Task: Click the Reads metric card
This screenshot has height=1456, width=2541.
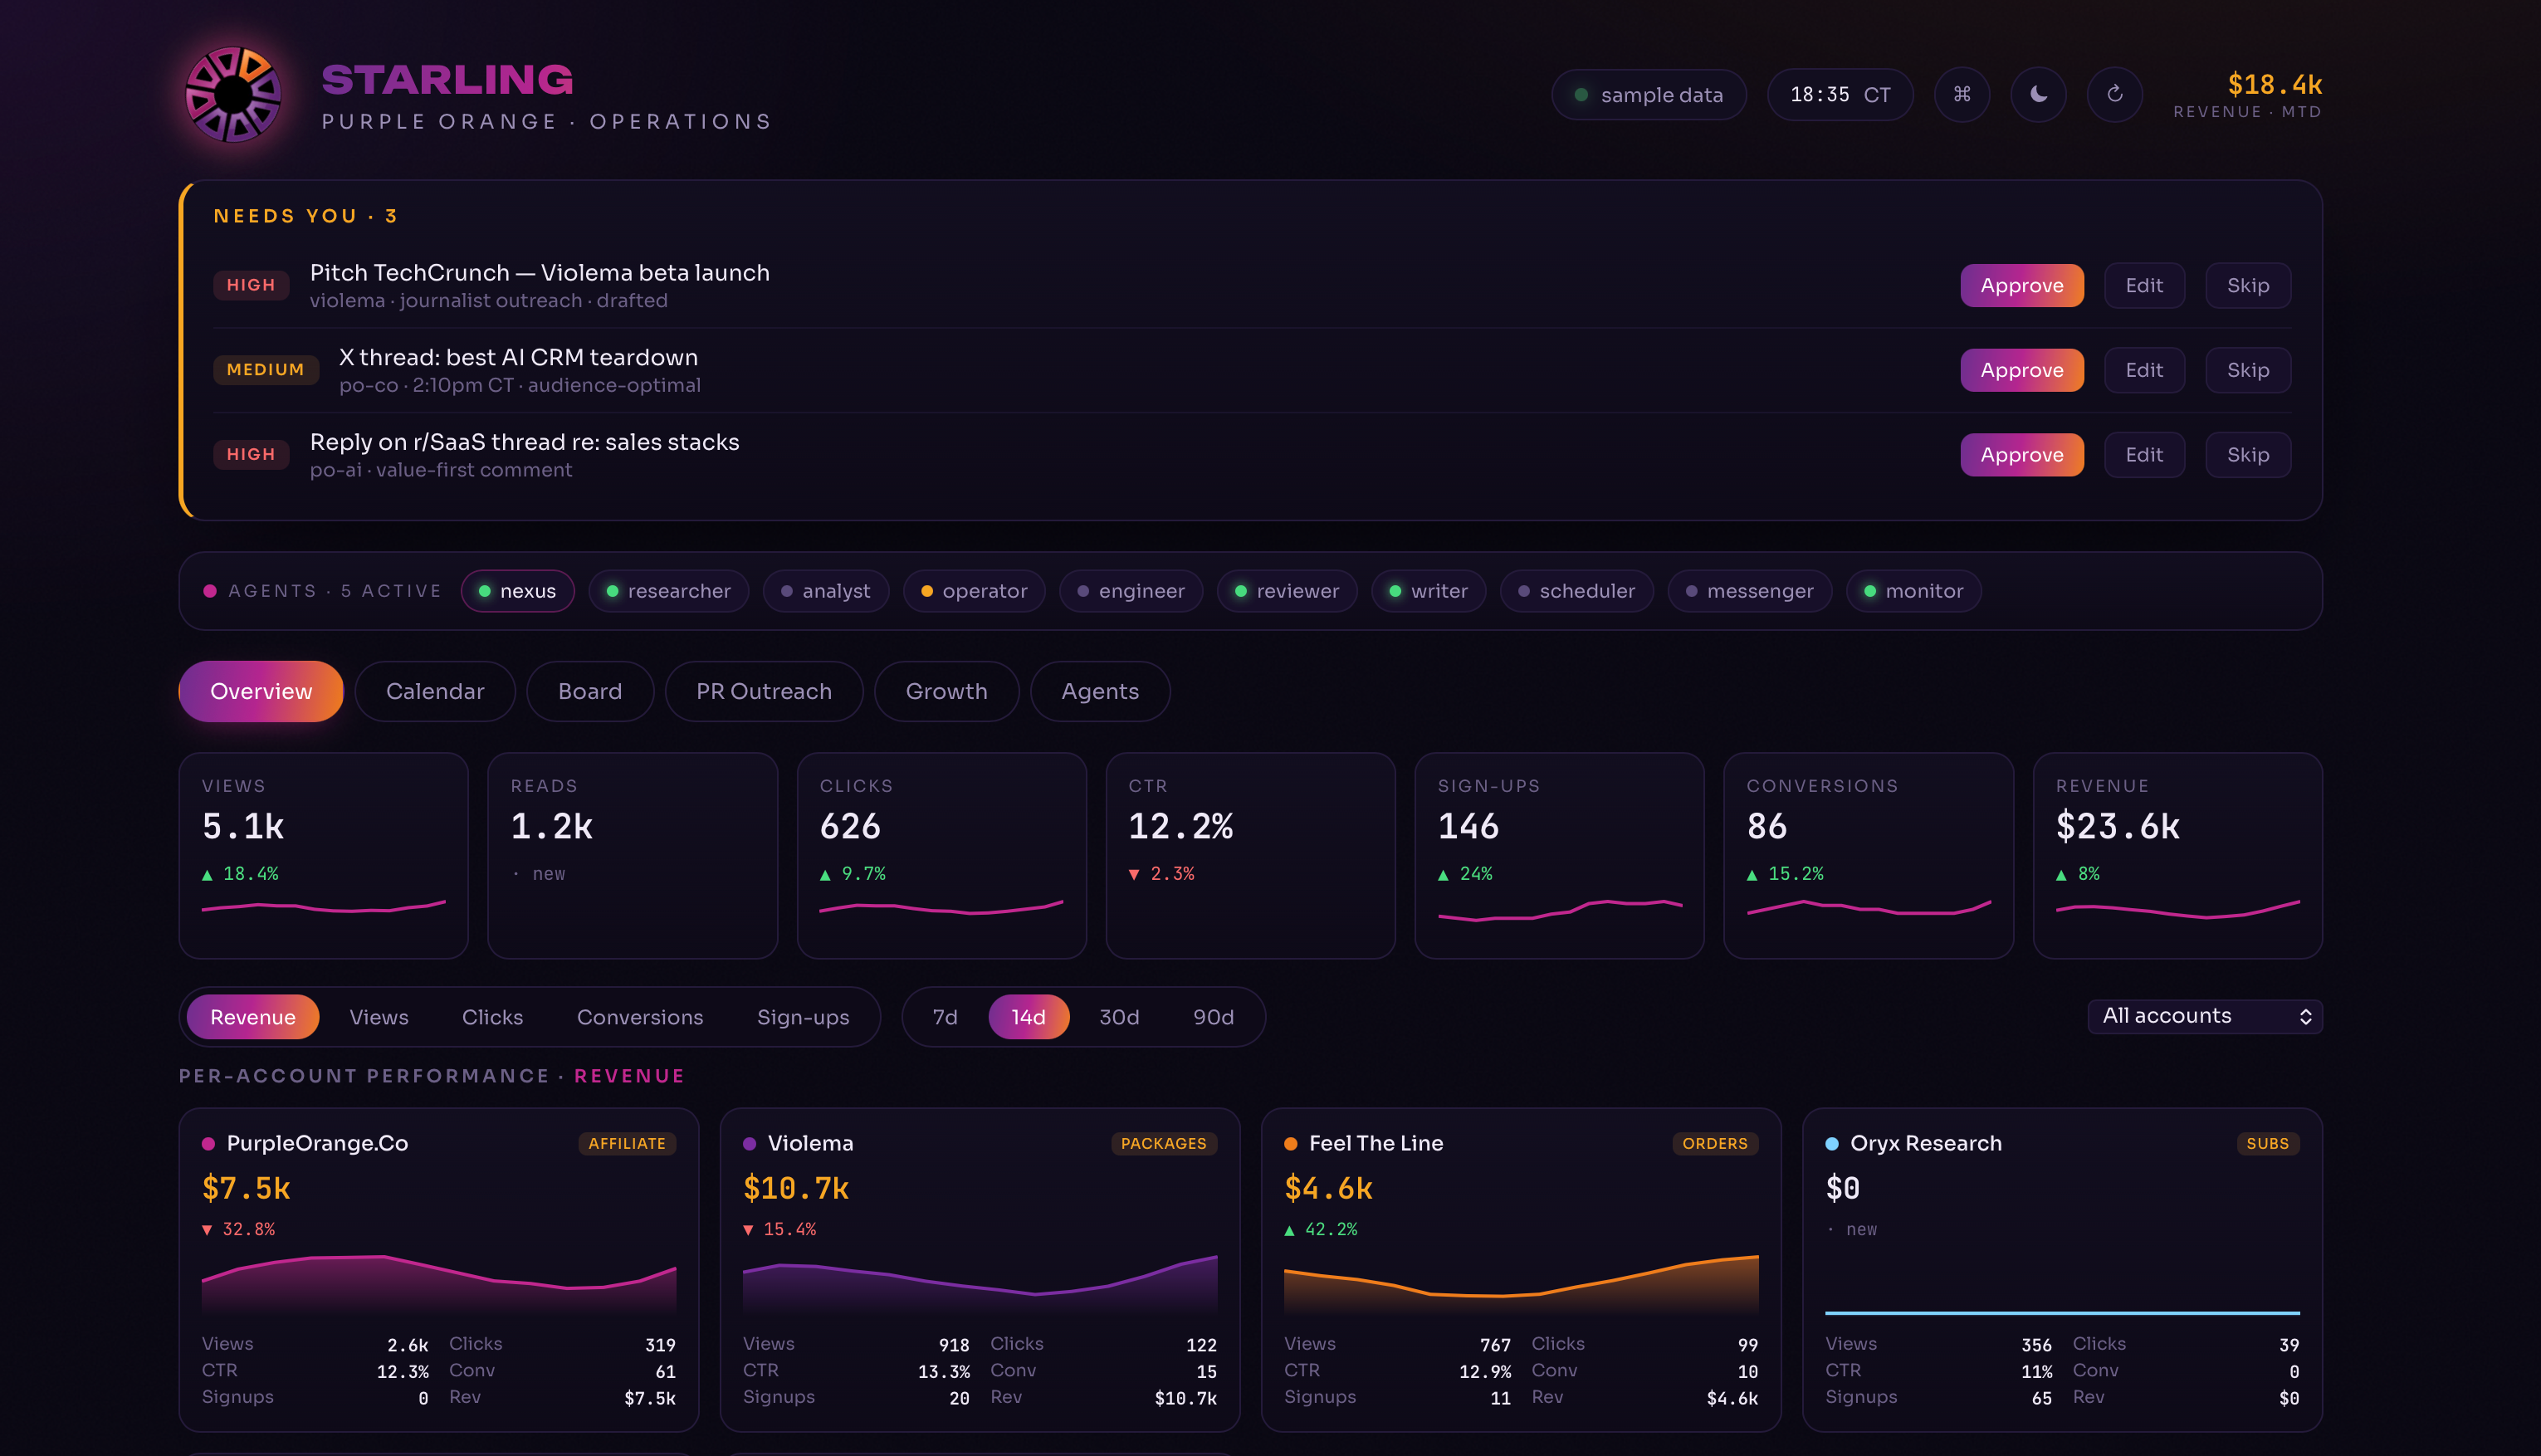Action: (632, 856)
